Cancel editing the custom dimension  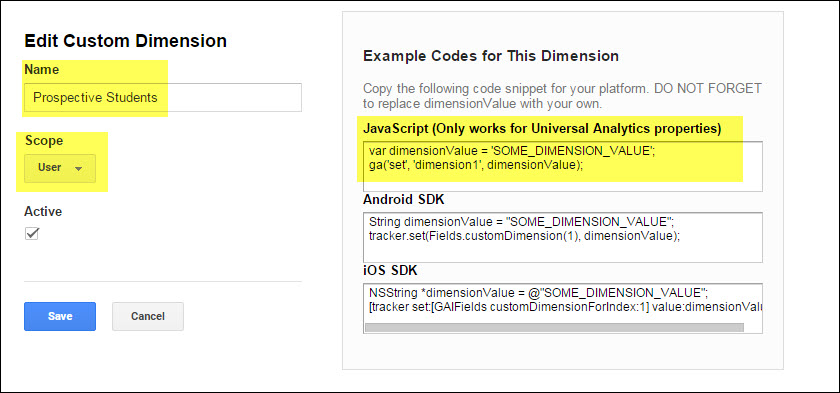click(148, 316)
